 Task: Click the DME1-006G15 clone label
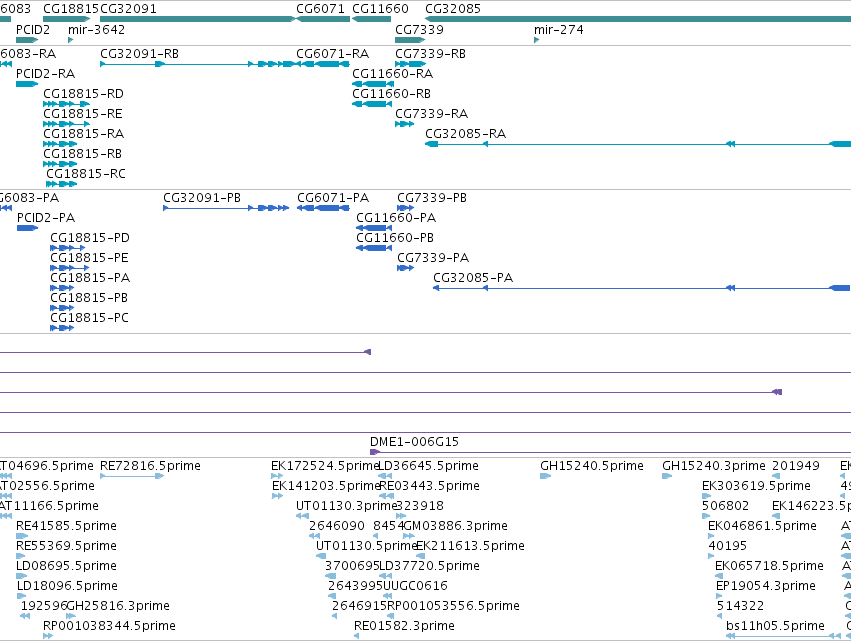[414, 442]
